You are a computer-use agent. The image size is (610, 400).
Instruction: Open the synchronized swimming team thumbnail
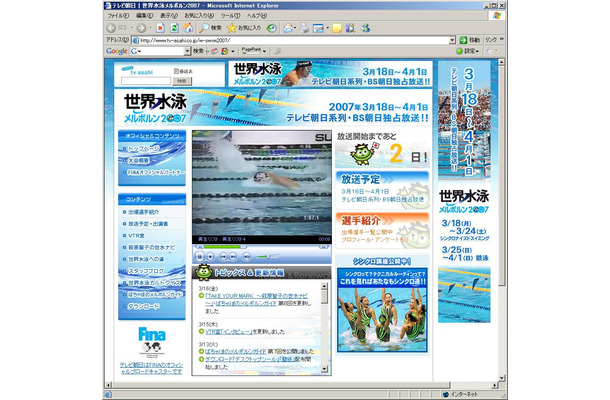tap(382, 310)
